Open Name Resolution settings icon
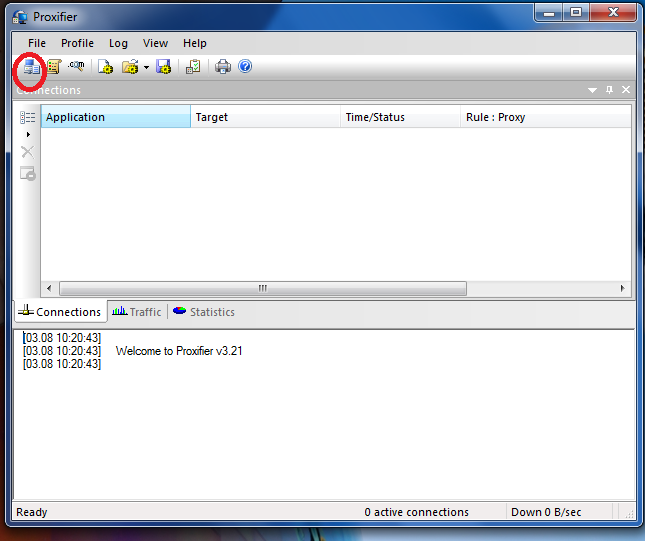The height and width of the screenshot is (541, 645). (77, 66)
